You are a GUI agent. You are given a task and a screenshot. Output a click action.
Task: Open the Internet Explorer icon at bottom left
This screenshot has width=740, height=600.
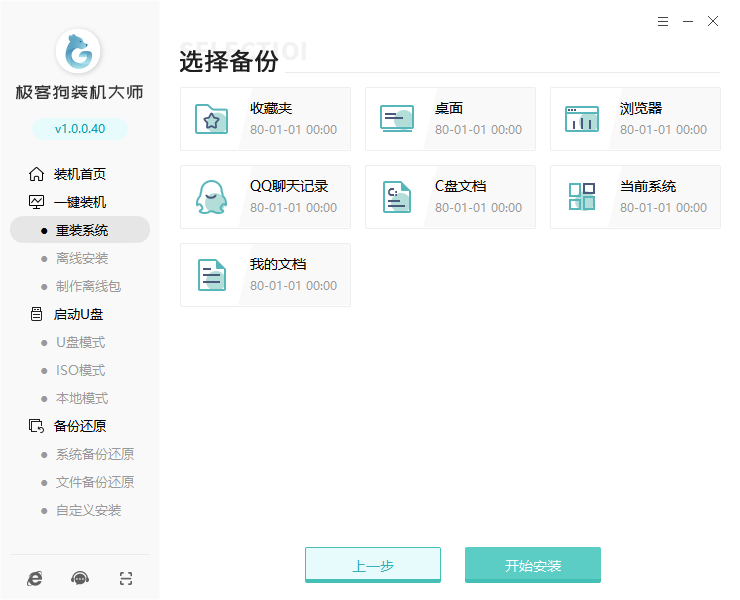[35, 578]
